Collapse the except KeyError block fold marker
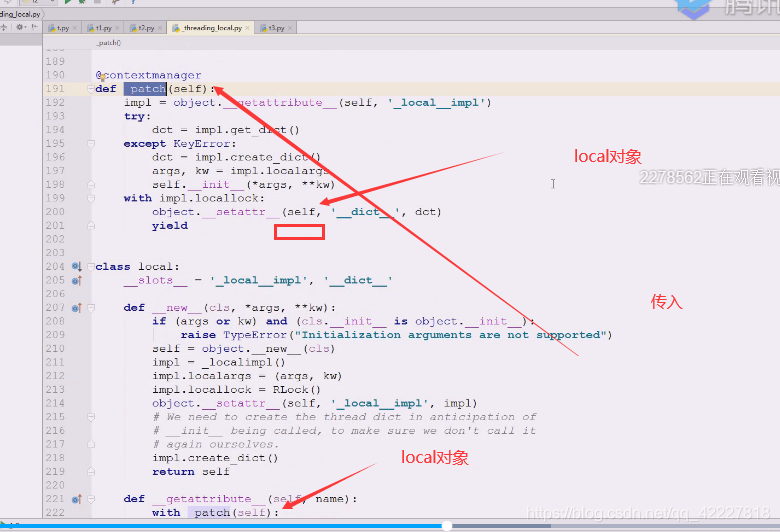This screenshot has width=780, height=532. click(91, 144)
